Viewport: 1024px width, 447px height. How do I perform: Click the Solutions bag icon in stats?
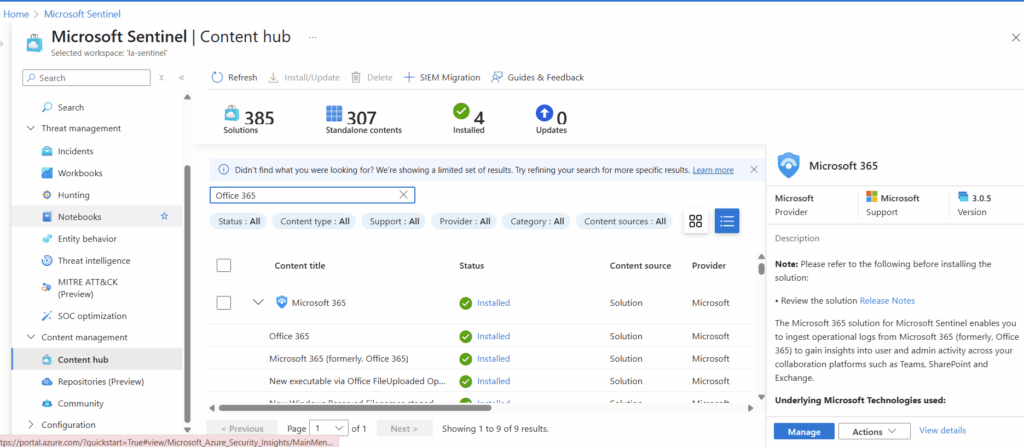[232, 114]
